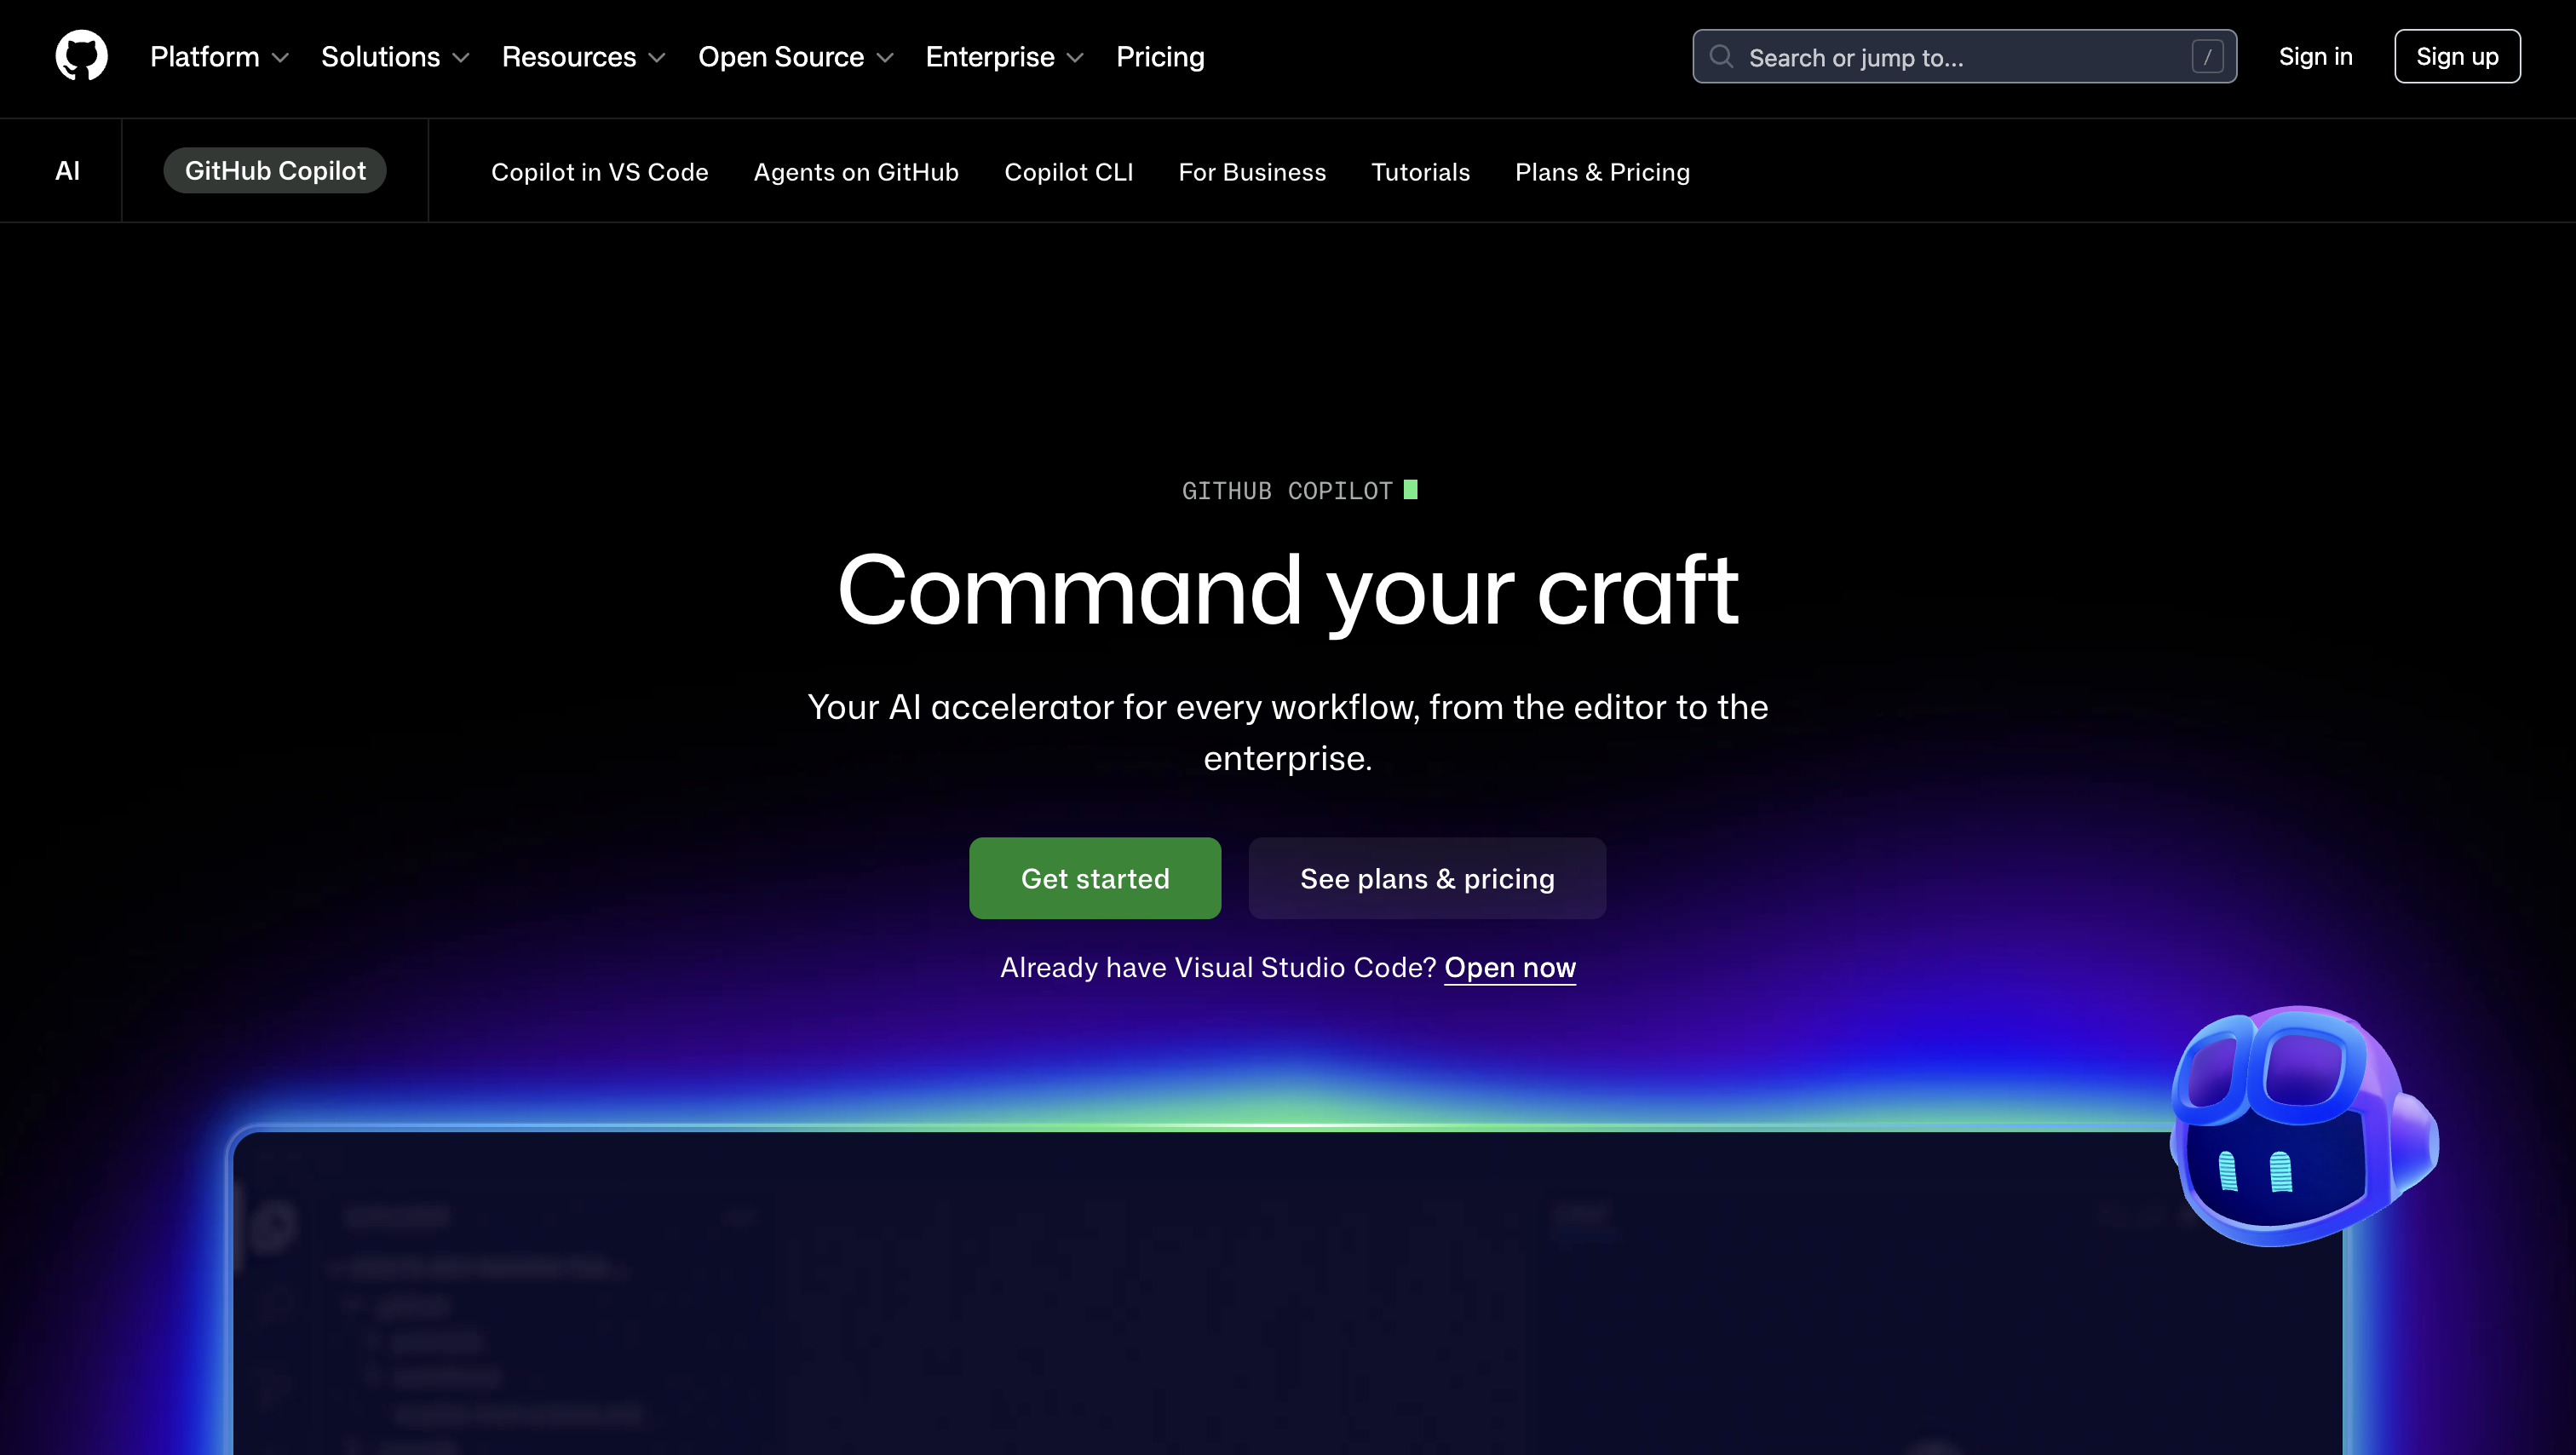
Task: Click the GitHub Octocat logo
Action: [x=81, y=56]
